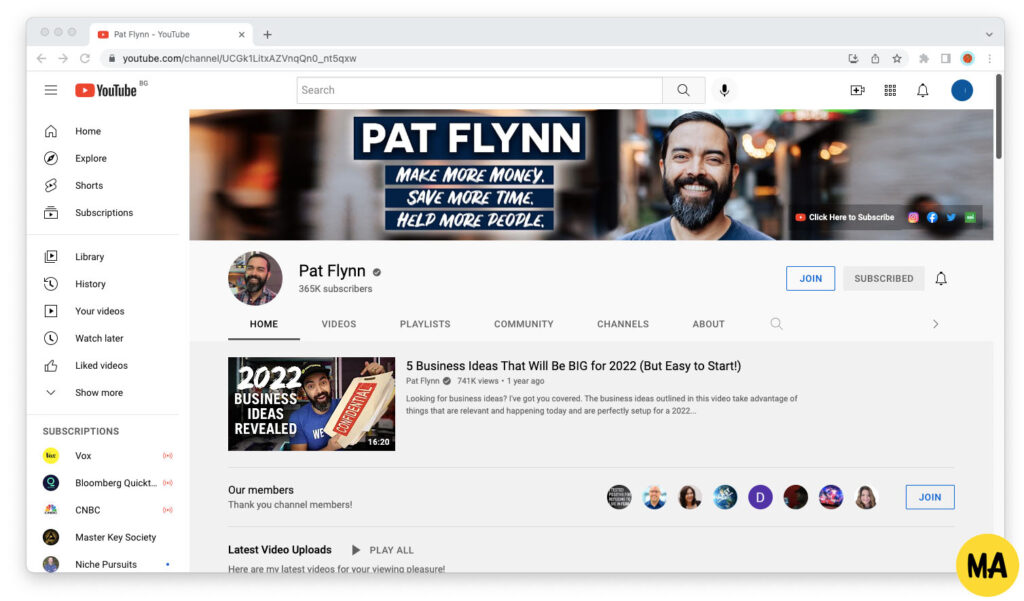
Task: Switch to the About tab
Action: 709,324
